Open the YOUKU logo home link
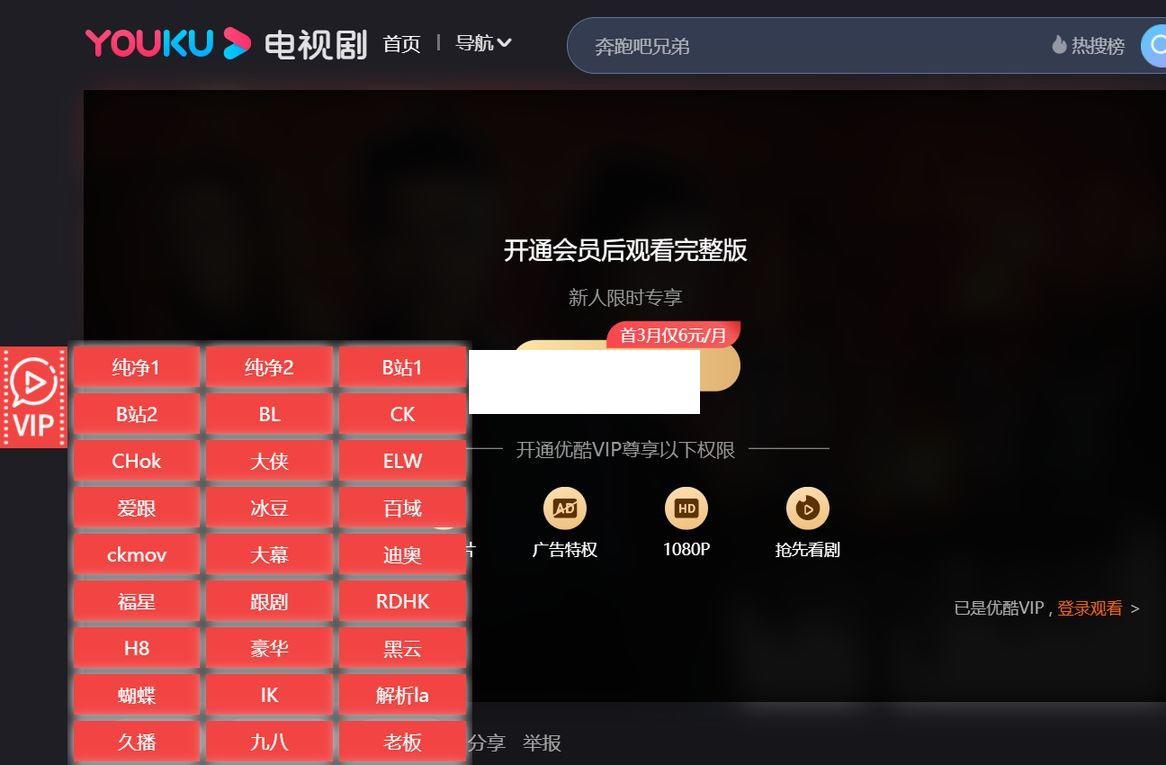1166x765 pixels. [x=168, y=43]
